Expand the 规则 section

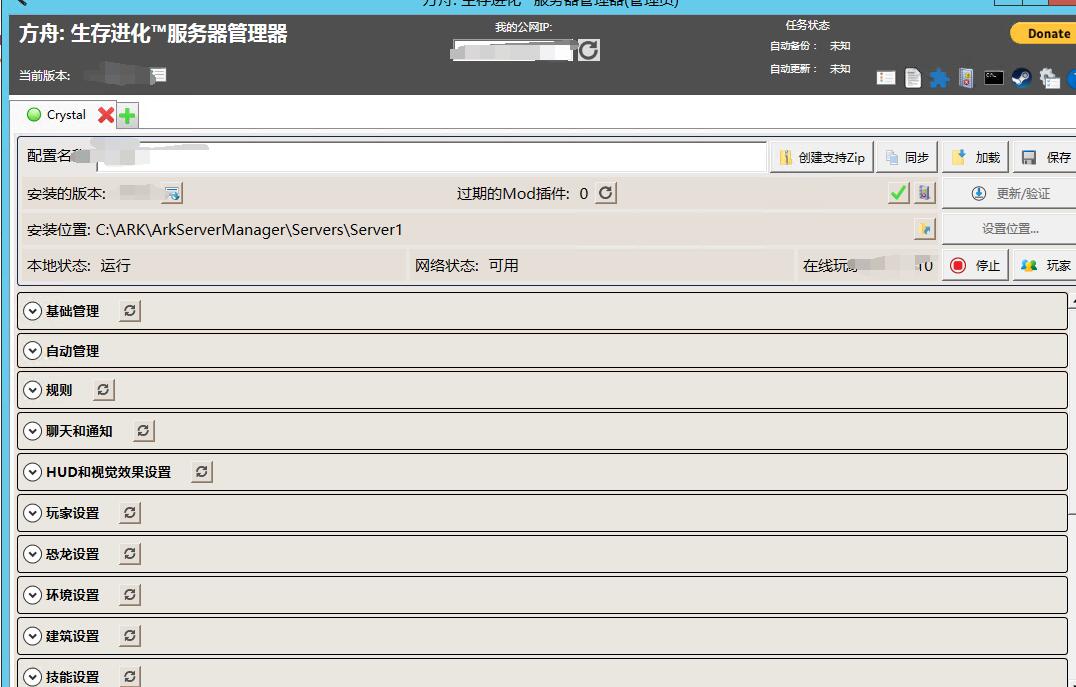pyautogui.click(x=32, y=390)
